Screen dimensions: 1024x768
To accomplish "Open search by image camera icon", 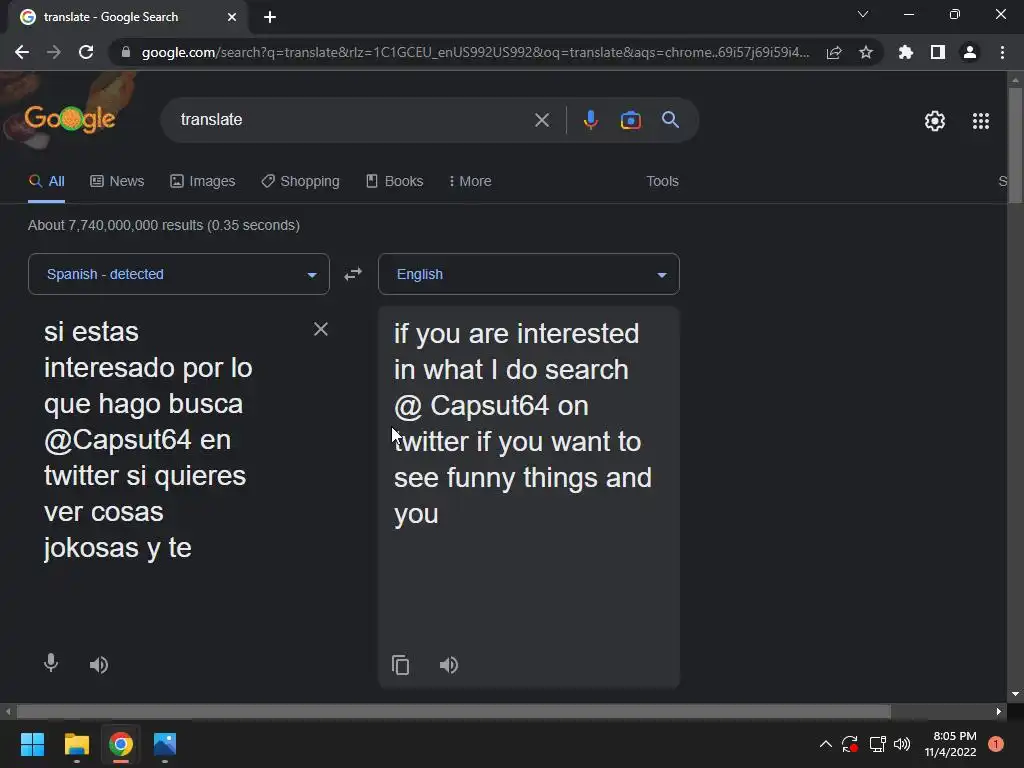I will pos(630,120).
